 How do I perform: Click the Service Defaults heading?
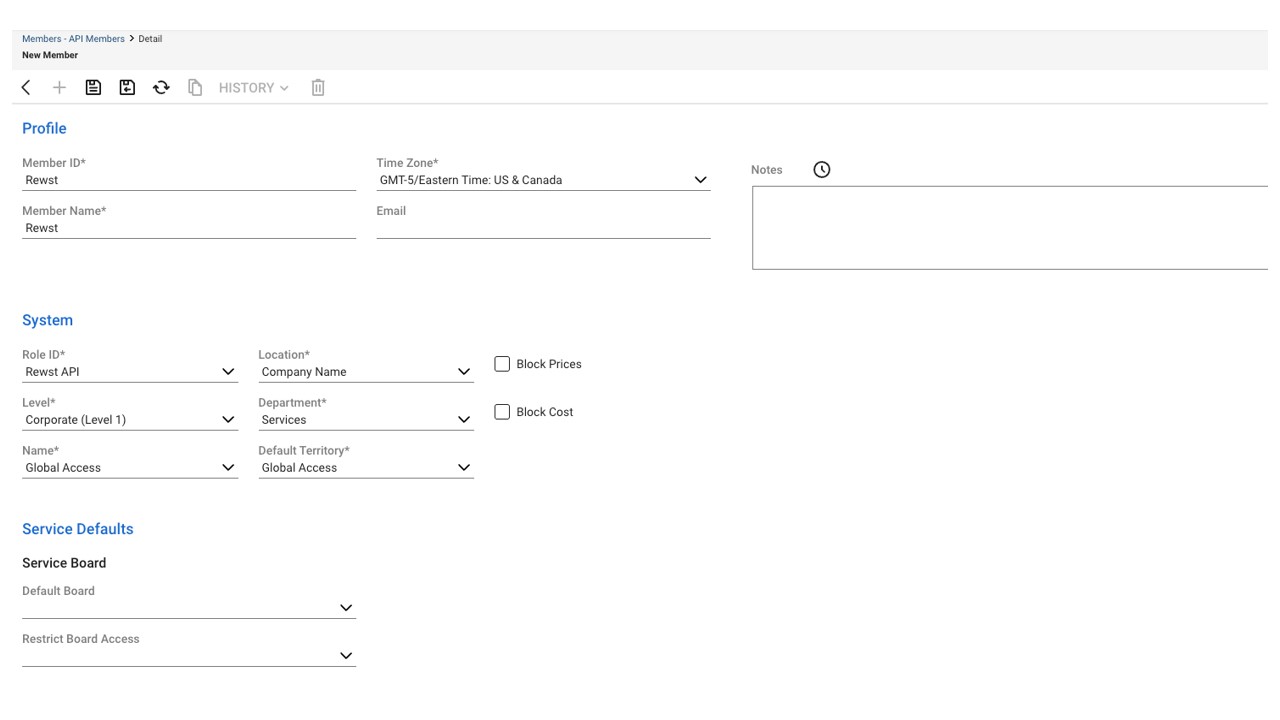tap(78, 528)
